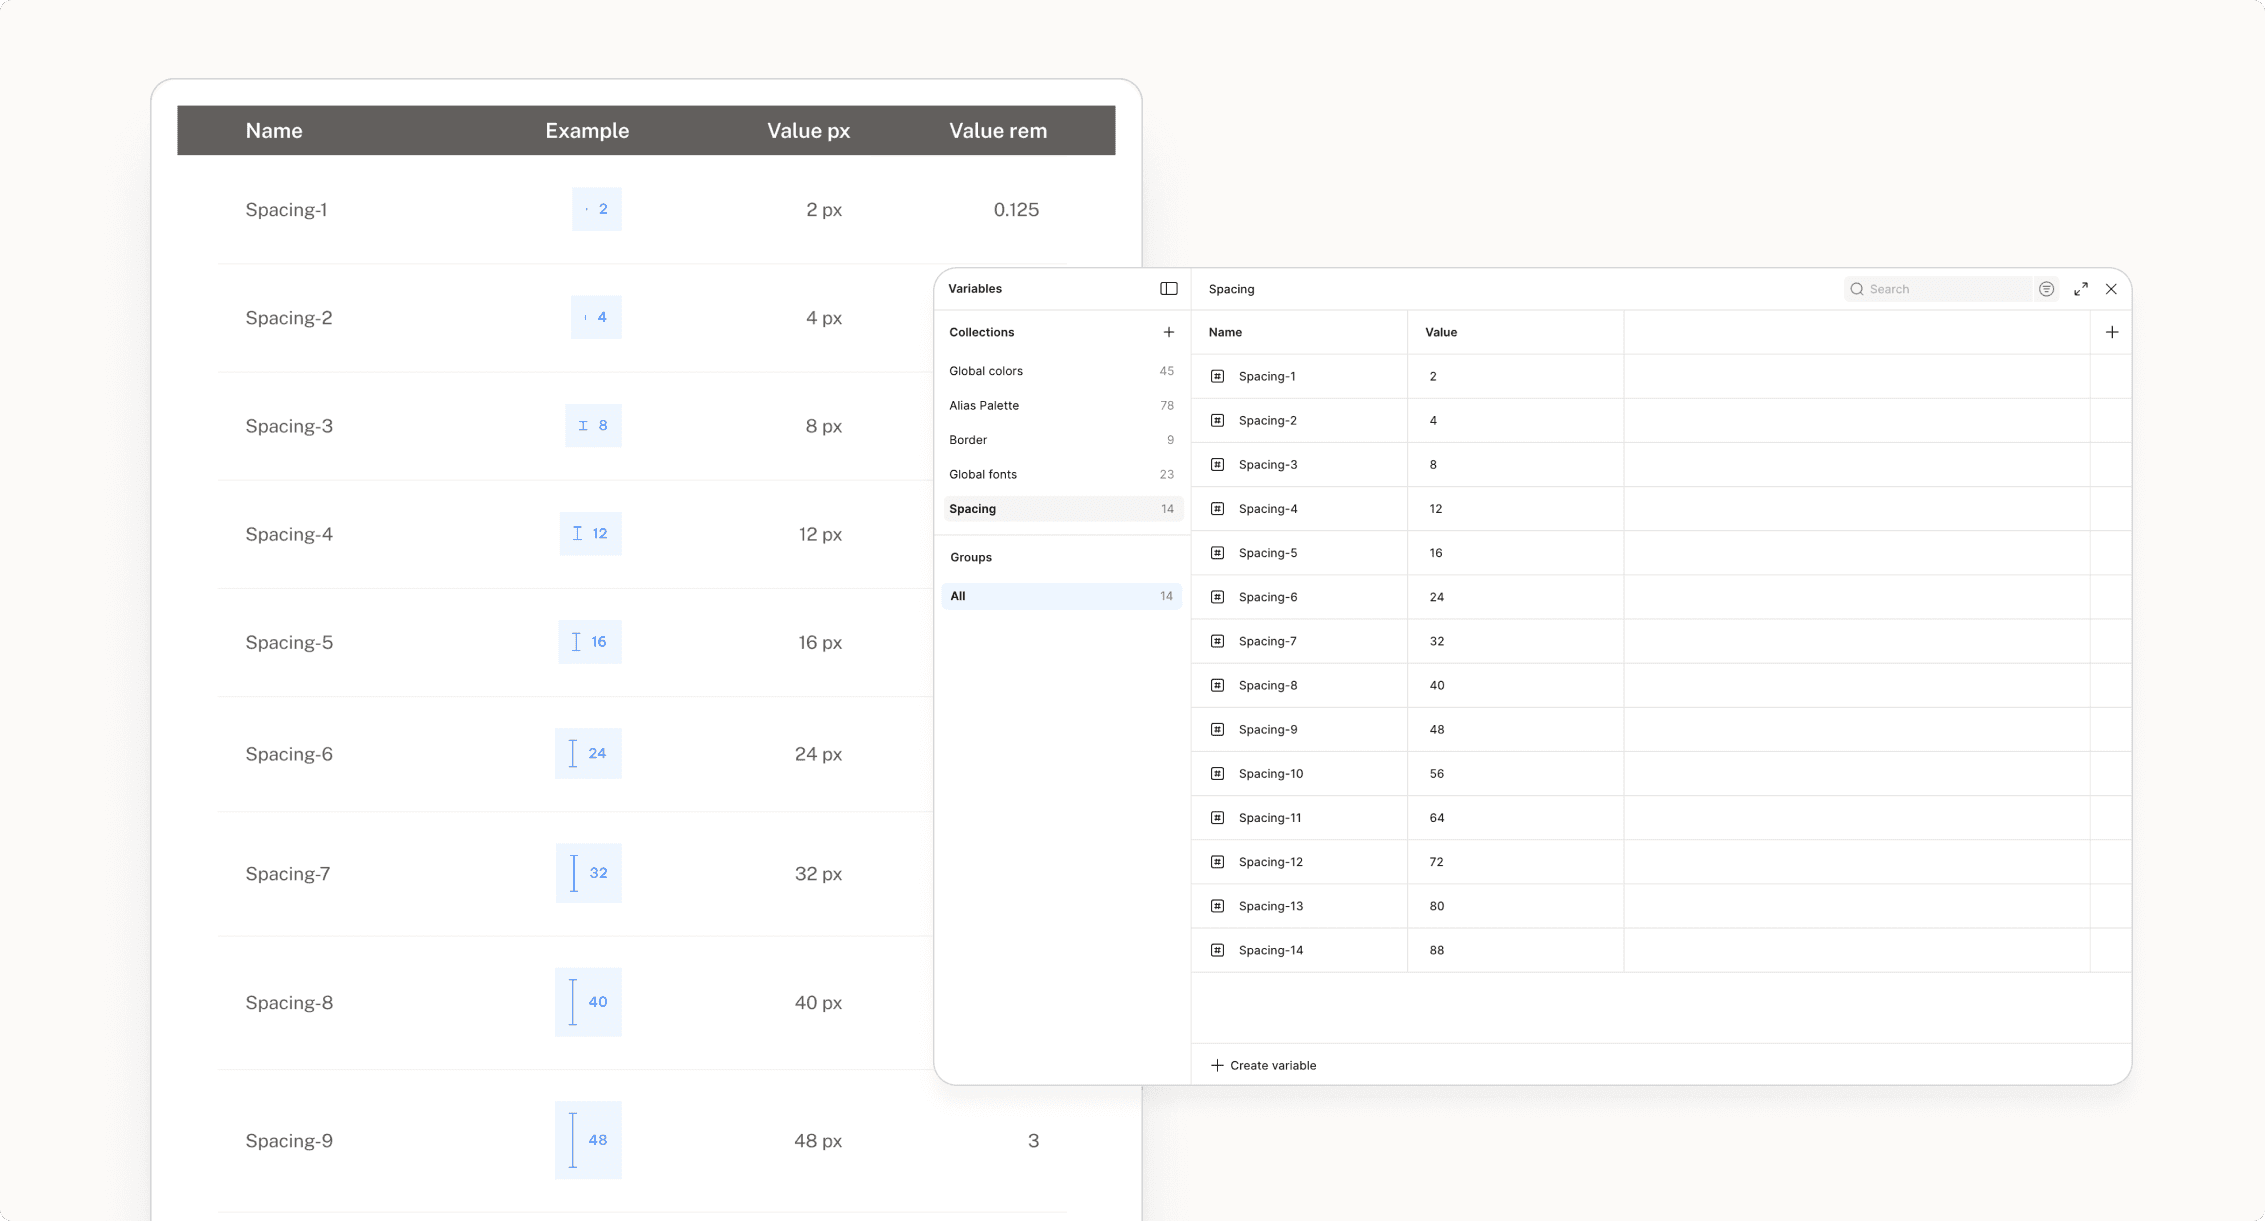Toggle the Variables sidebar panel icon

point(1168,289)
